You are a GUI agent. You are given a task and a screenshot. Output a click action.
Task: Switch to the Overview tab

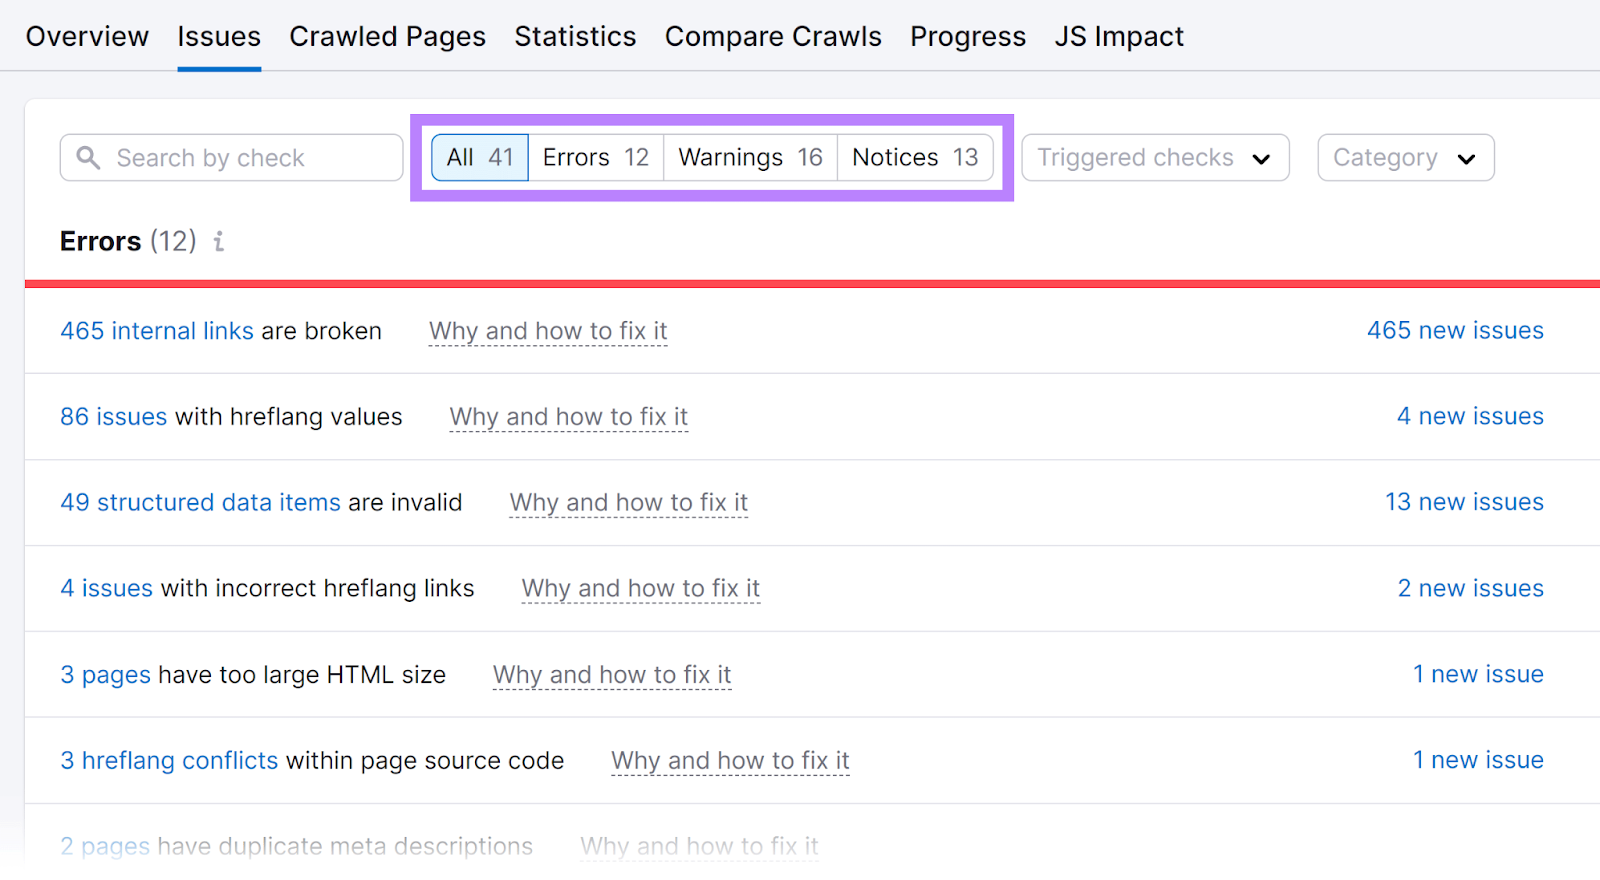coord(87,37)
